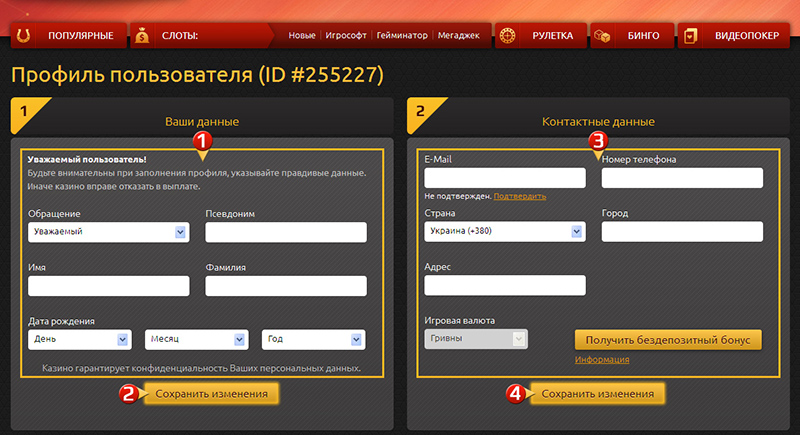Expand the Год birth year dropdown
The height and width of the screenshot is (435, 800).
coord(313,339)
